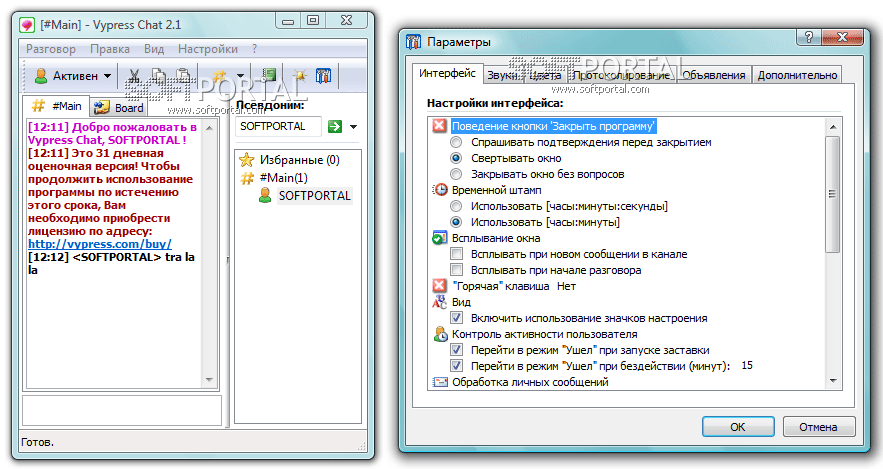Enable Всплывать при начале разговора

457,270
